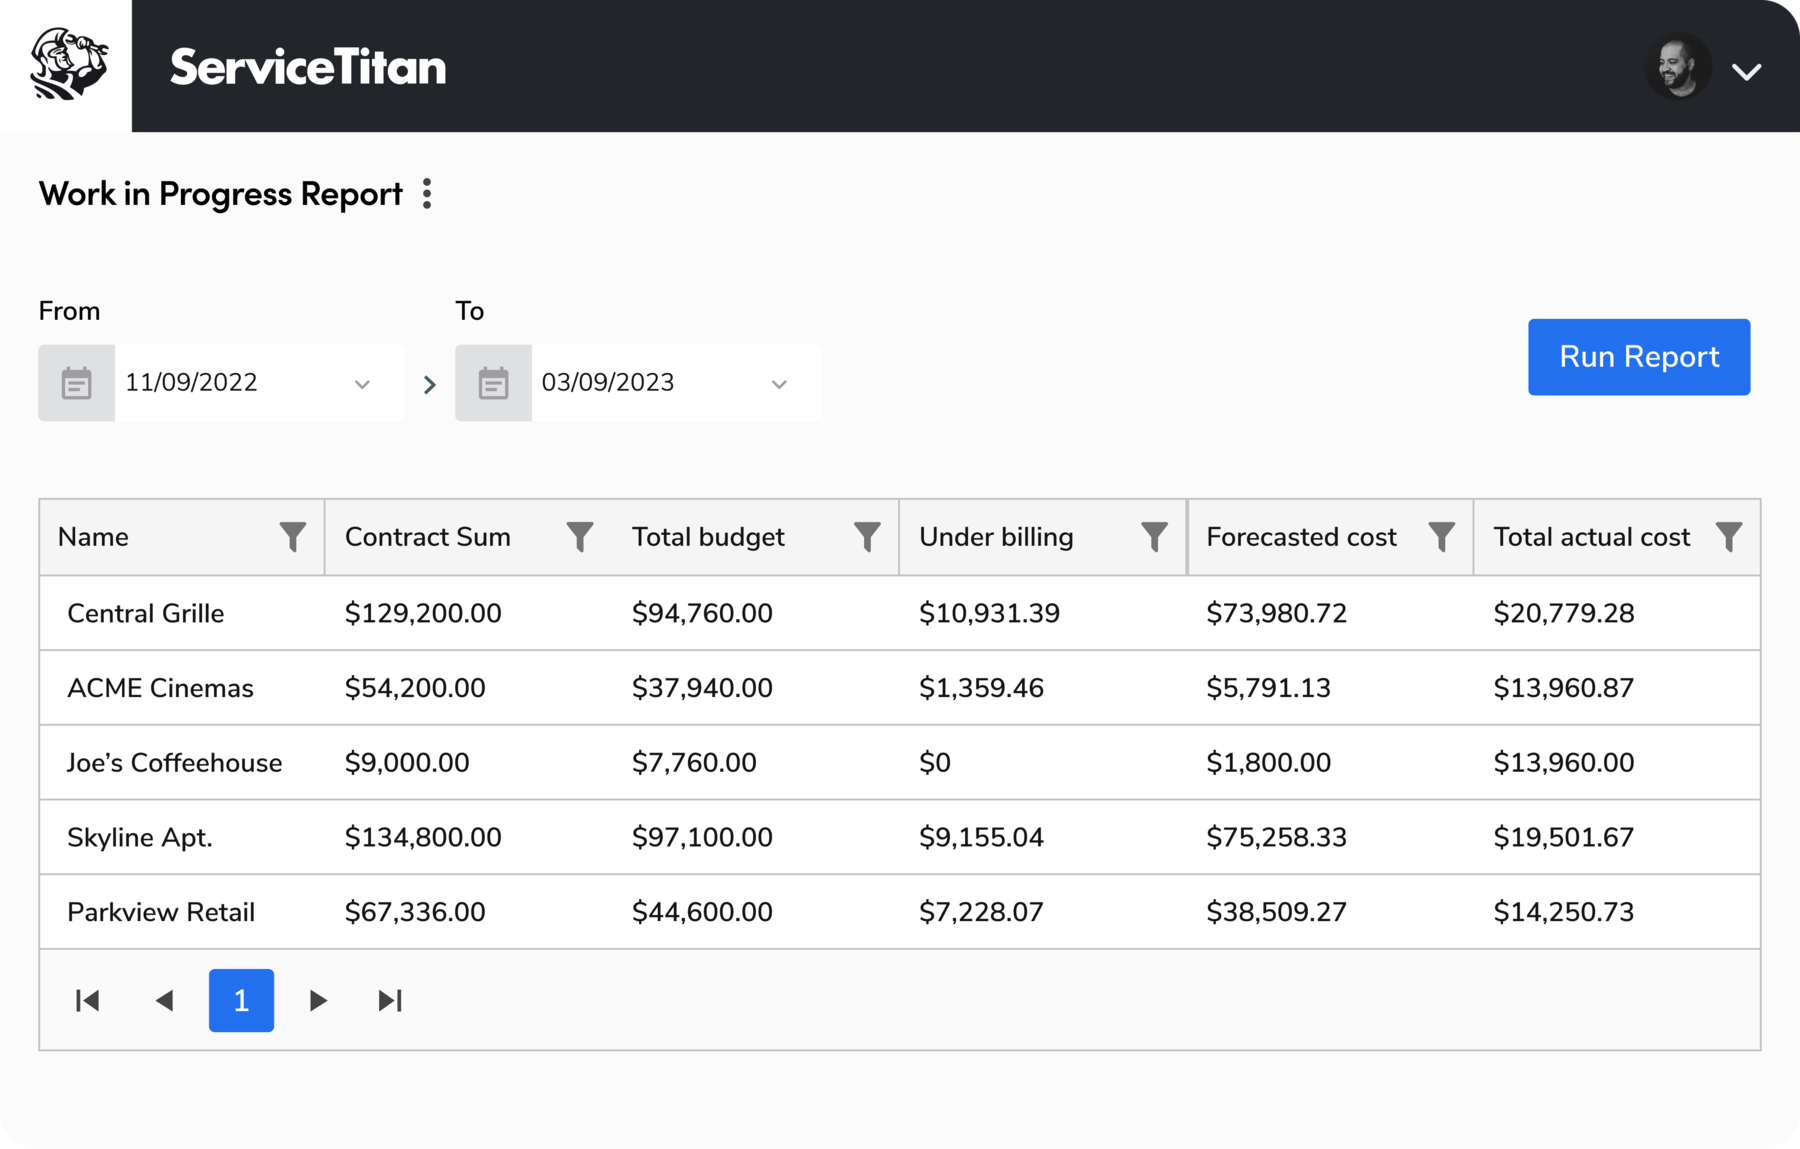Open the Name column filter
Screen dimensions: 1800x1149
pos(291,537)
